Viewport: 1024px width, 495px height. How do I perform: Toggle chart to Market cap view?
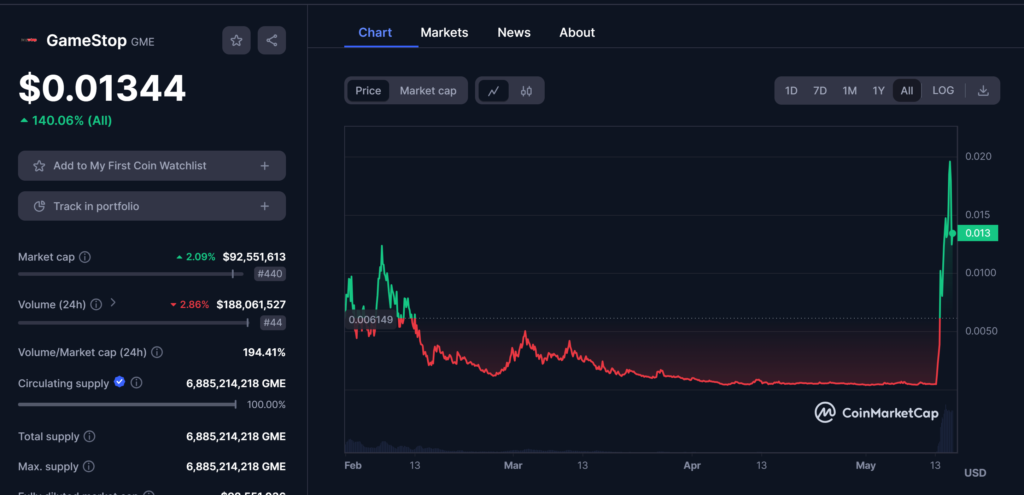[x=428, y=91]
